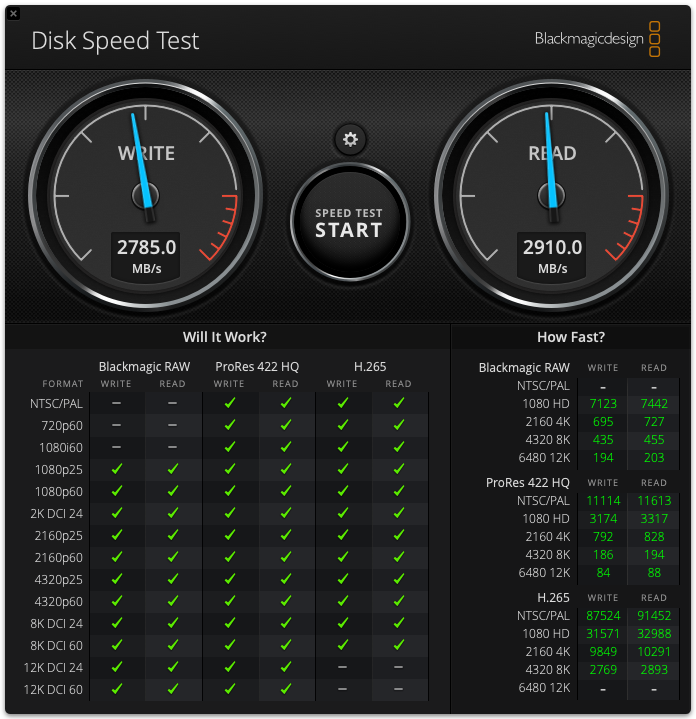
Task: Click H.265 NTSC/PAL read value 91452
Action: 654,616
